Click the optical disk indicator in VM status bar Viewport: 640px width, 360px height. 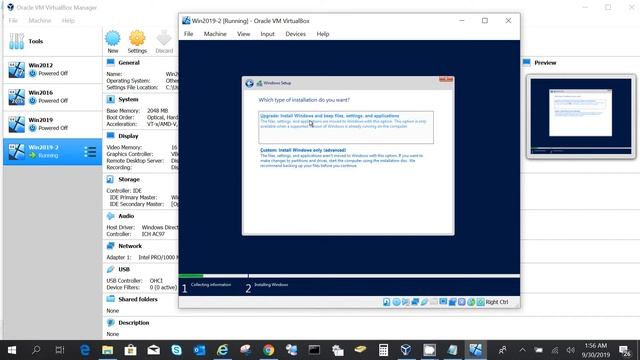point(396,302)
